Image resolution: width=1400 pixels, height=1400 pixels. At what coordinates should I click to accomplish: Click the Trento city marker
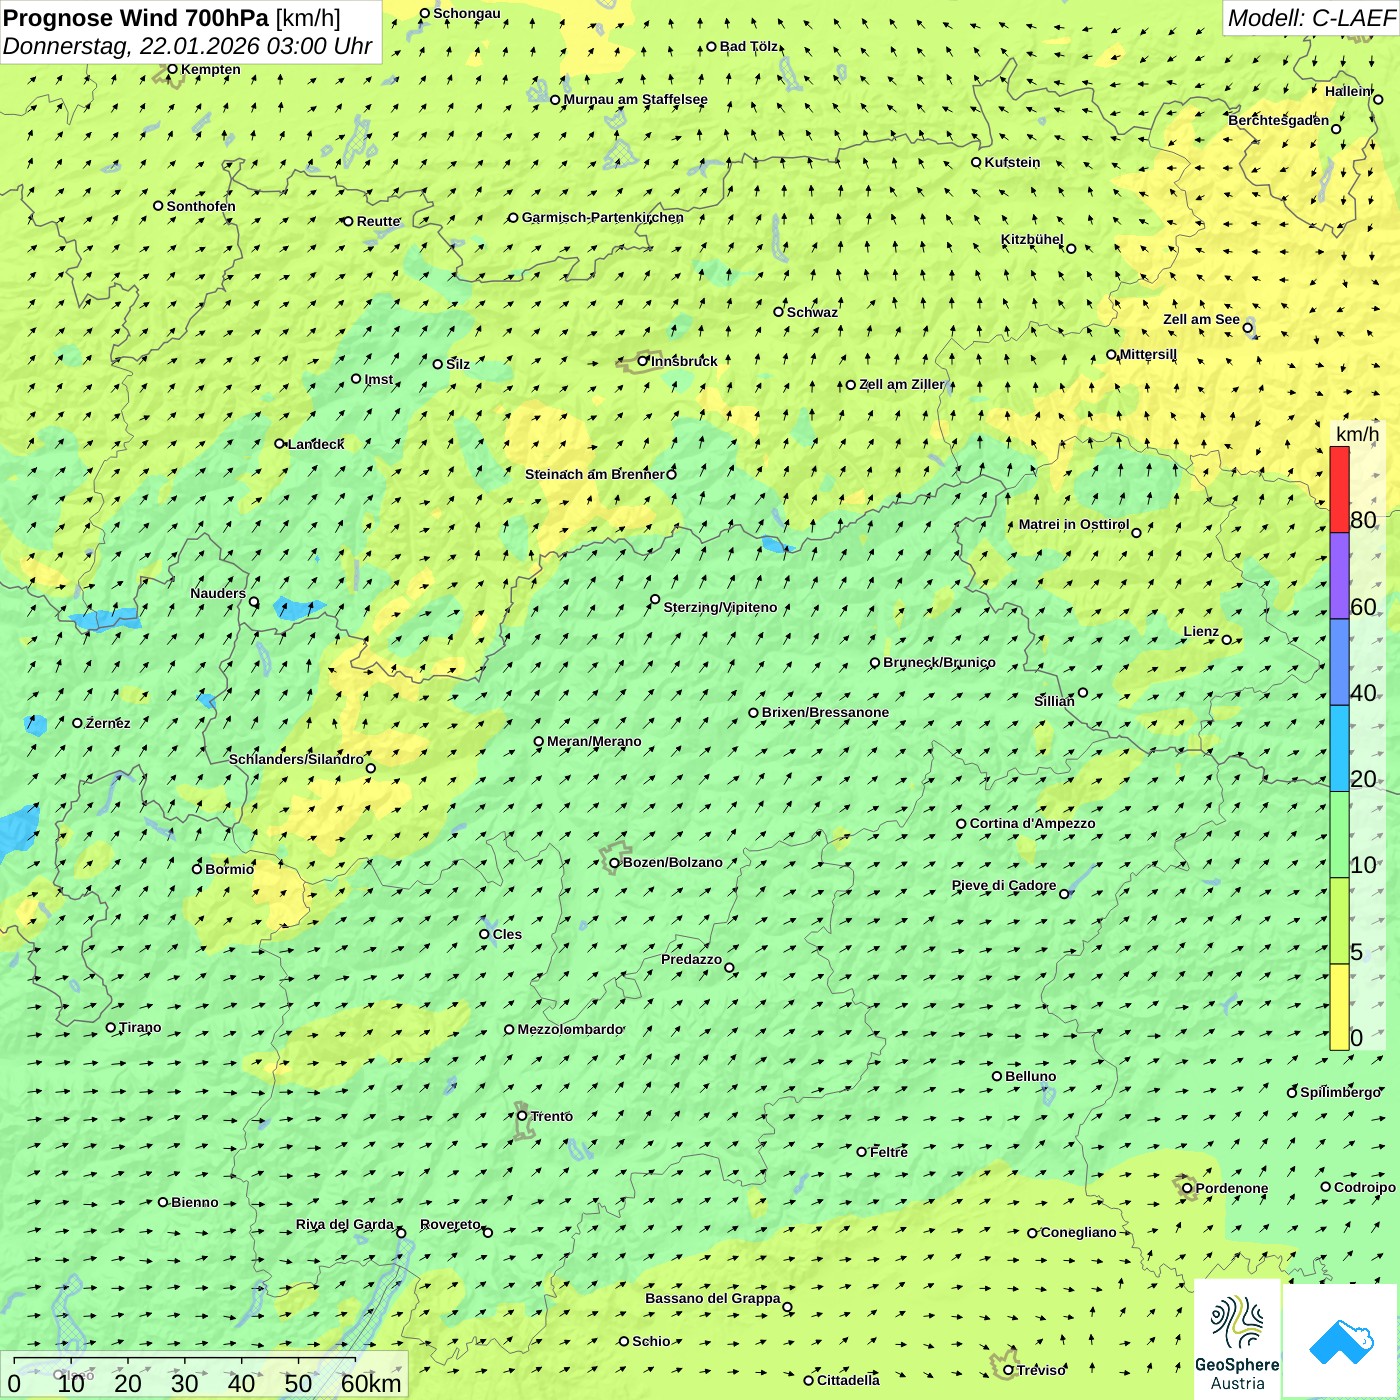522,1116
